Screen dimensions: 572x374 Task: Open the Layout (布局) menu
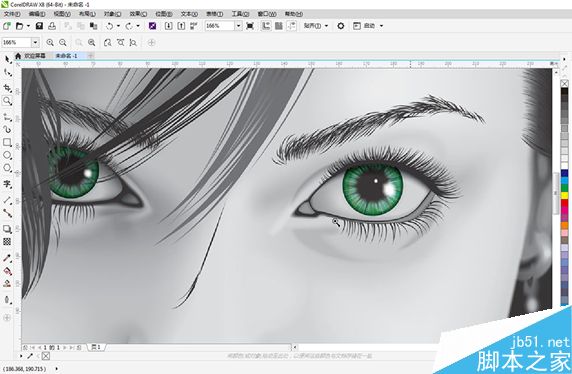click(87, 14)
